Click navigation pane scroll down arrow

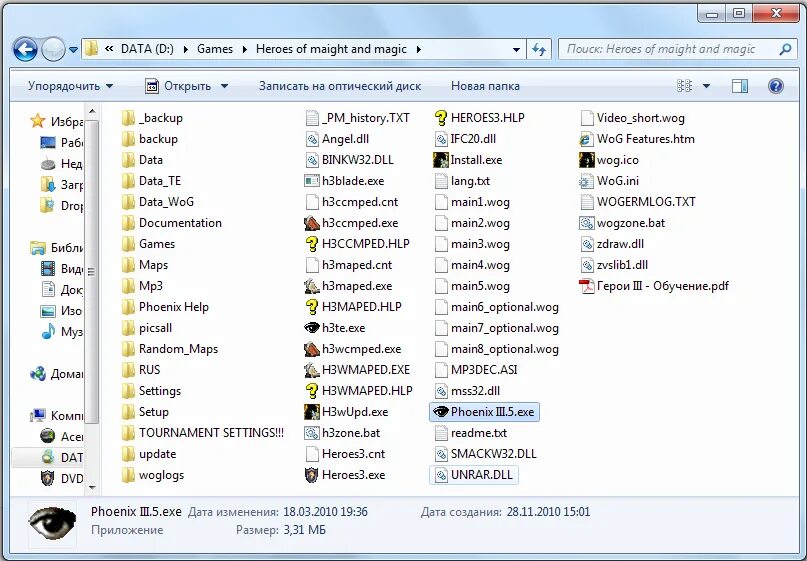point(92,487)
